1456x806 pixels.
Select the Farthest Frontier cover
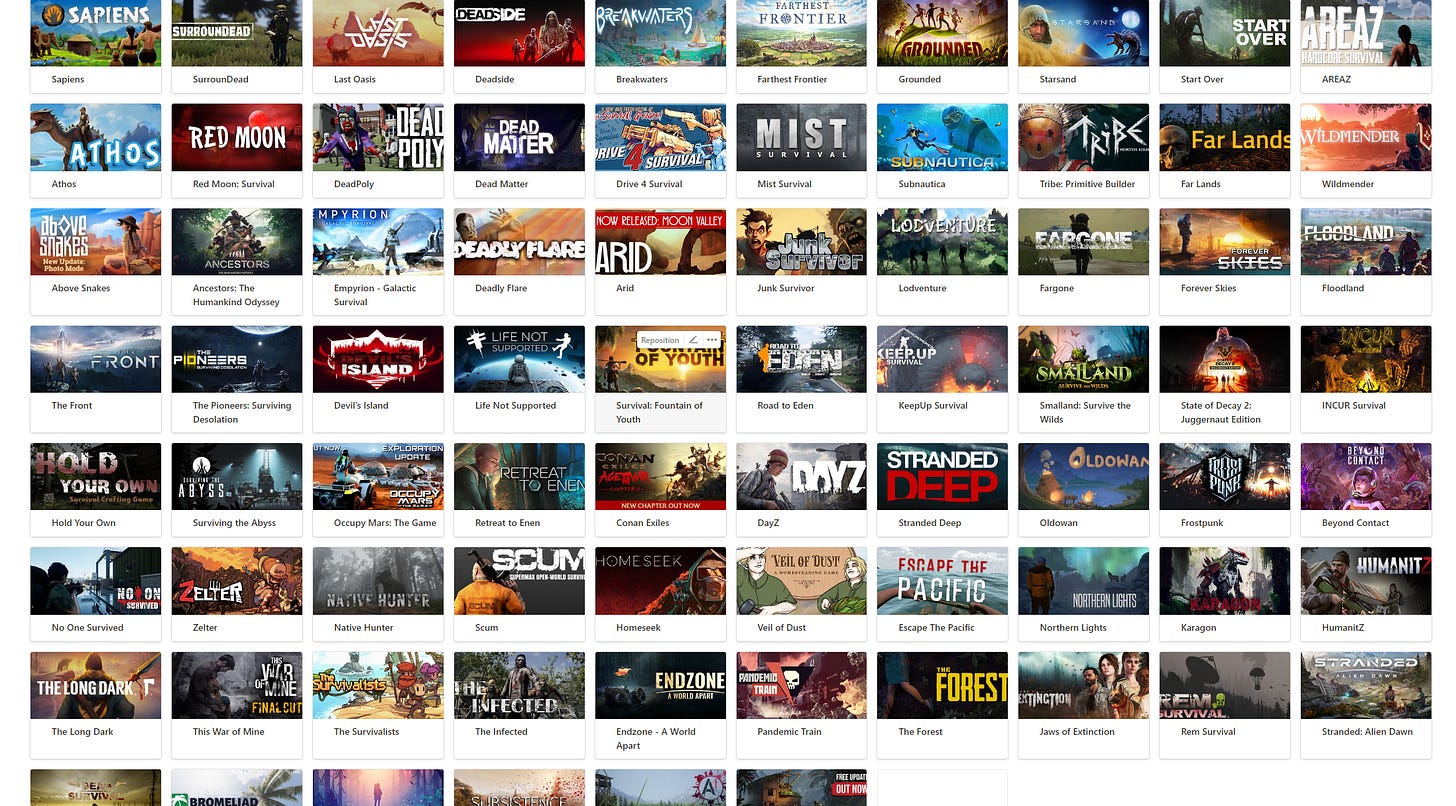pos(802,33)
